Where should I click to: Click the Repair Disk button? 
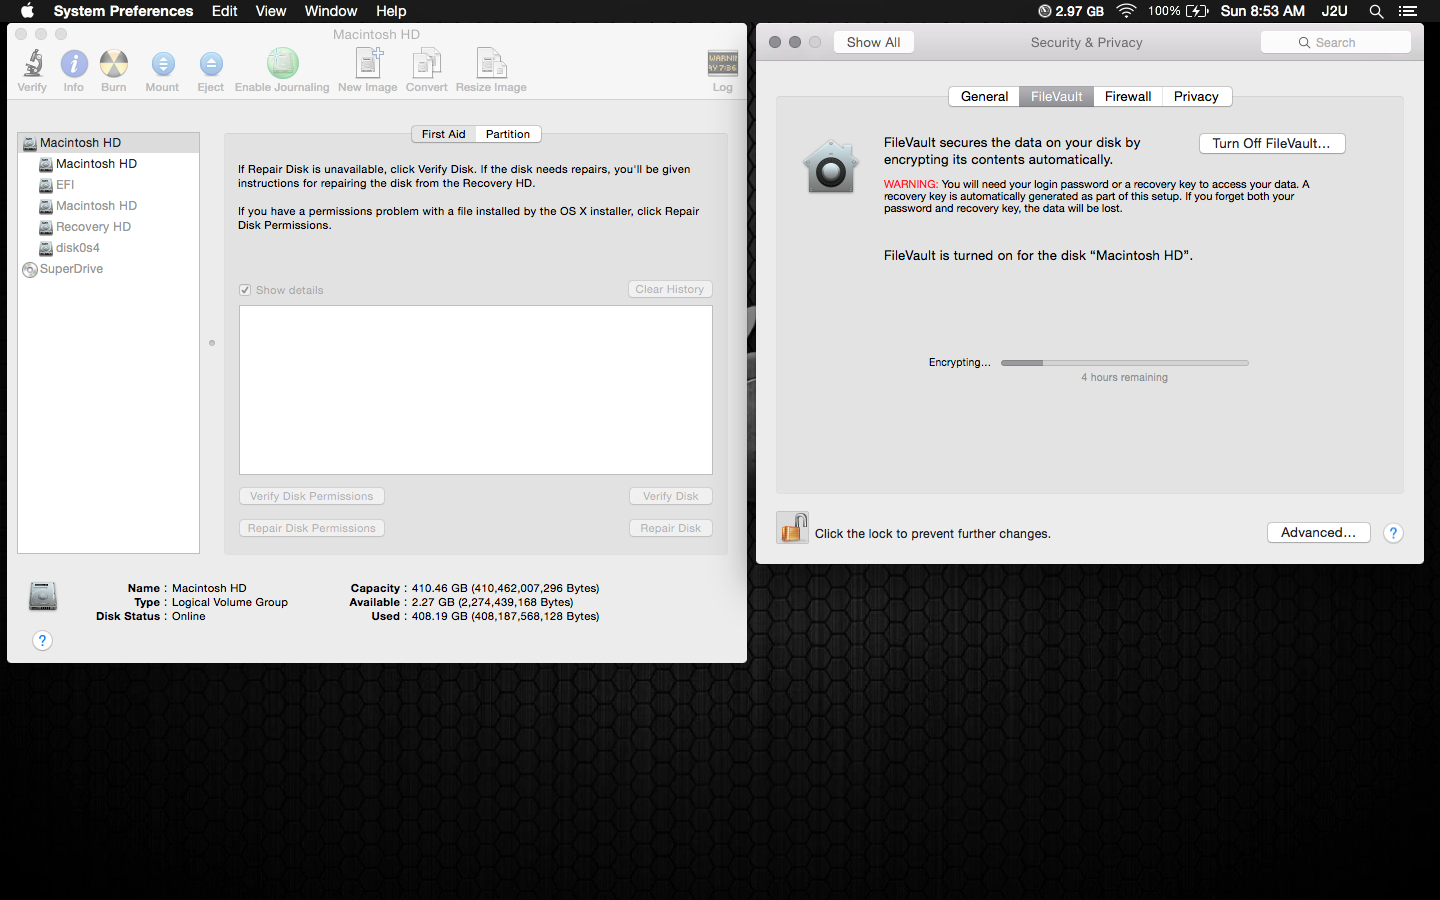pos(671,528)
